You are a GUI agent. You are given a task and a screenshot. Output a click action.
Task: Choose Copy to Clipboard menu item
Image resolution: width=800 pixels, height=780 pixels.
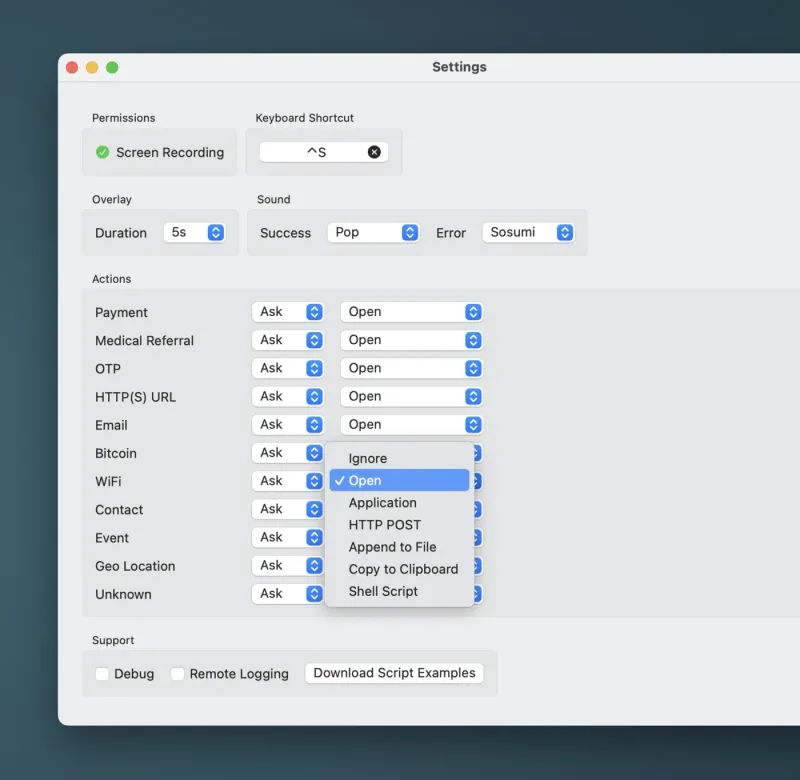[399, 569]
